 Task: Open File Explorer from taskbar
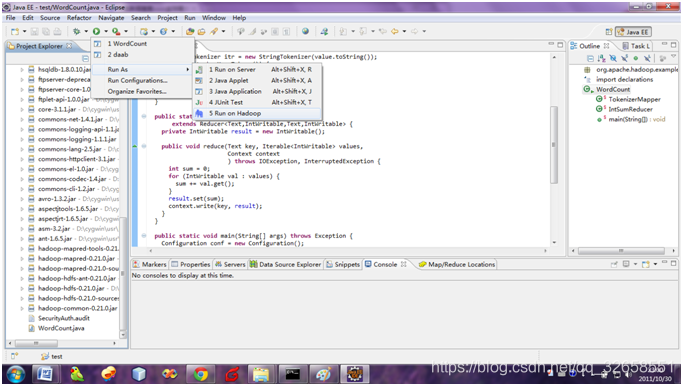click(261, 374)
